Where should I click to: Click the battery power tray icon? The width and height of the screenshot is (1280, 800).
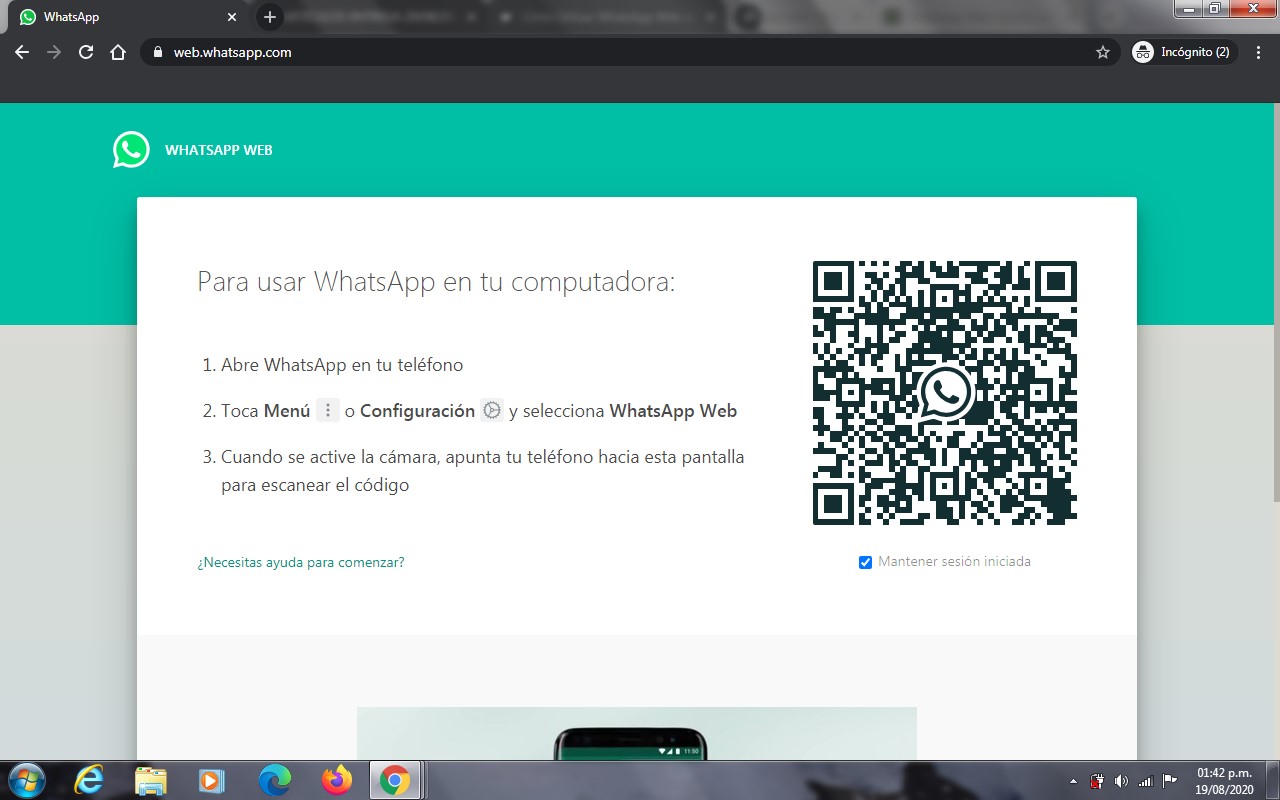tap(1097, 781)
